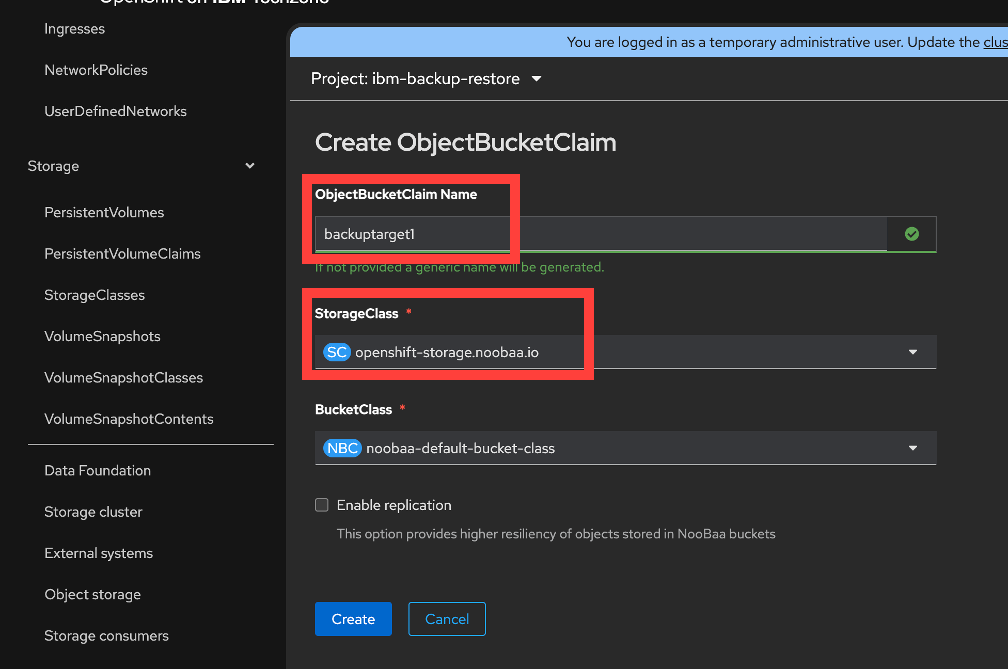Follow the link in the login banner
This screenshot has height=670, width=1008.
[x=995, y=42]
